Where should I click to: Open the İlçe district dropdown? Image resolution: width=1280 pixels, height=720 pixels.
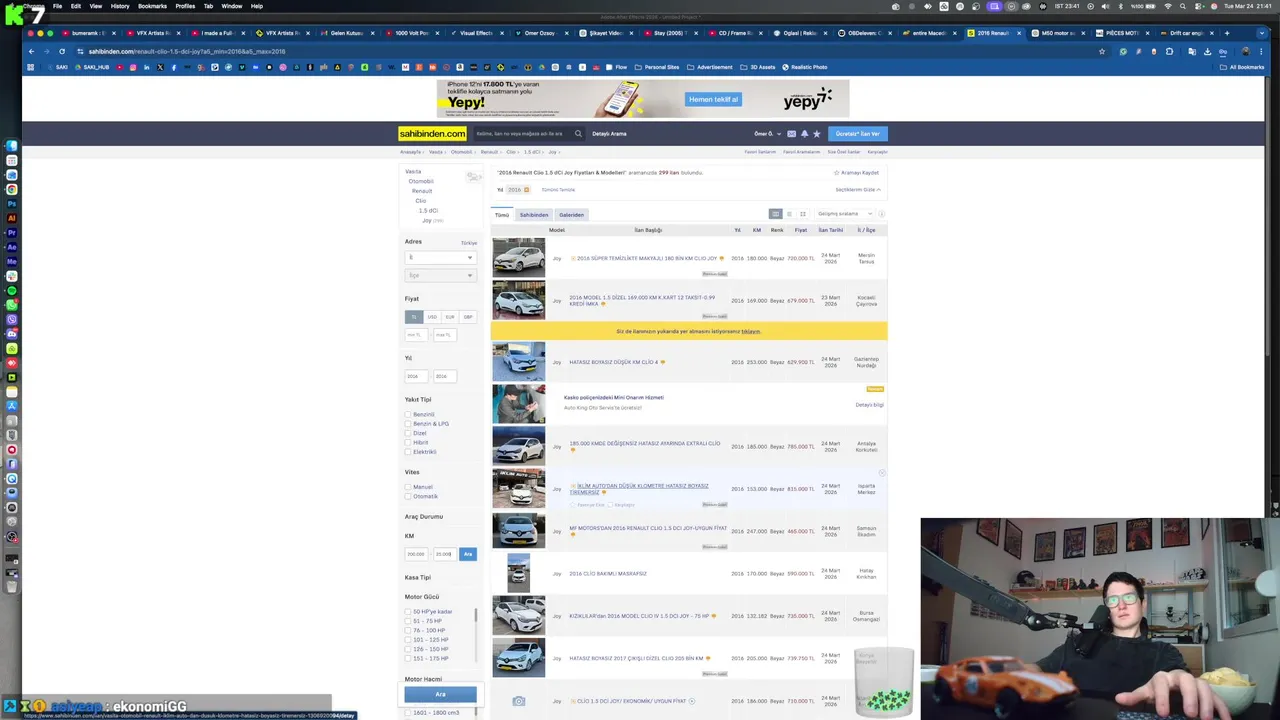[x=440, y=275]
